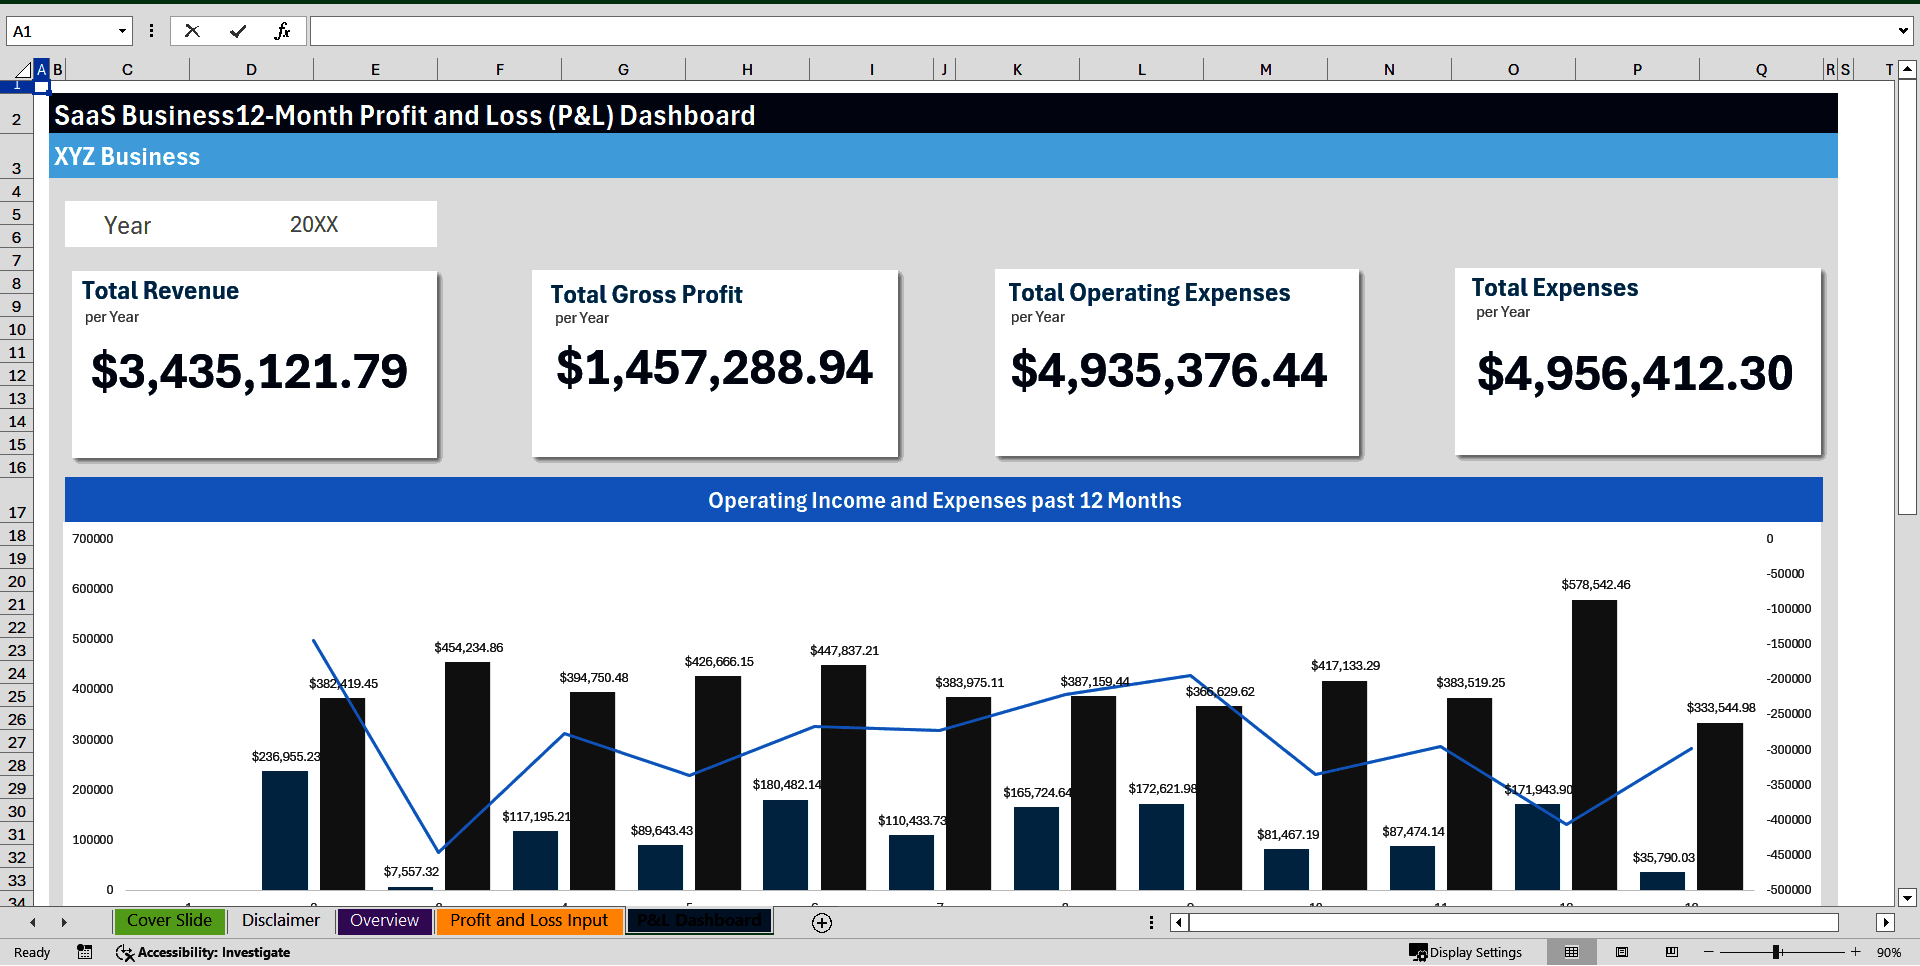
Task: Click the Cancel X icon near formula bar
Action: click(192, 30)
